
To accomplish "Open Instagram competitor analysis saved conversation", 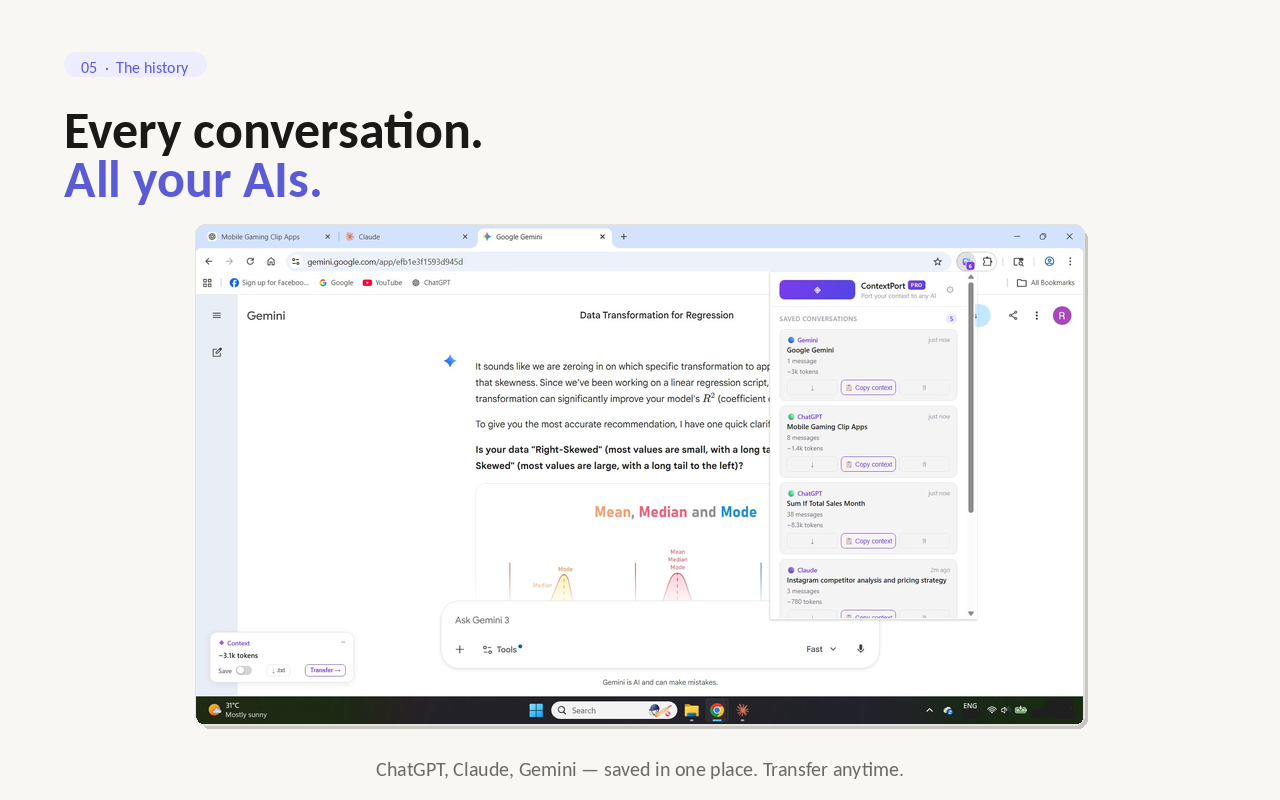I will (868, 588).
